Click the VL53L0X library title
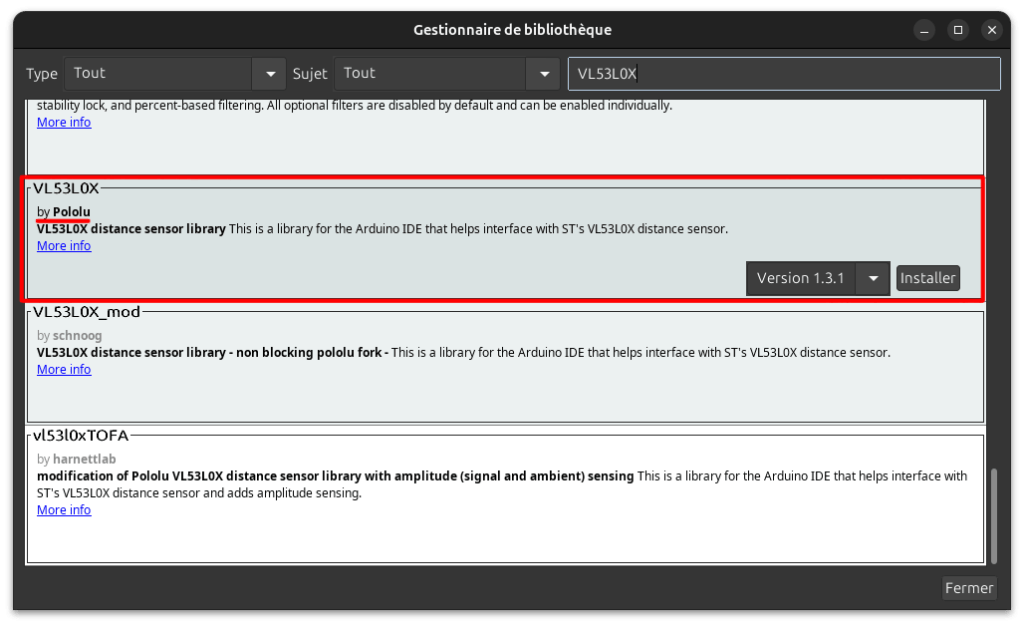 pos(66,189)
